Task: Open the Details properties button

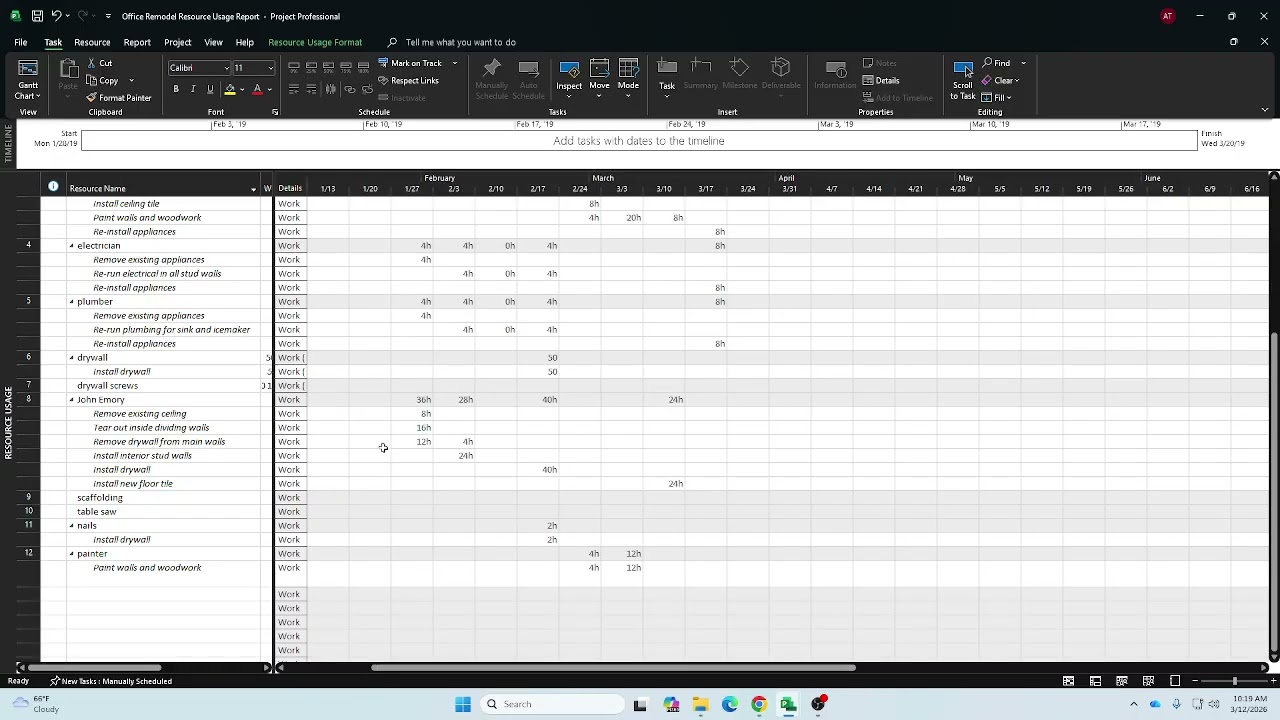Action: point(881,80)
